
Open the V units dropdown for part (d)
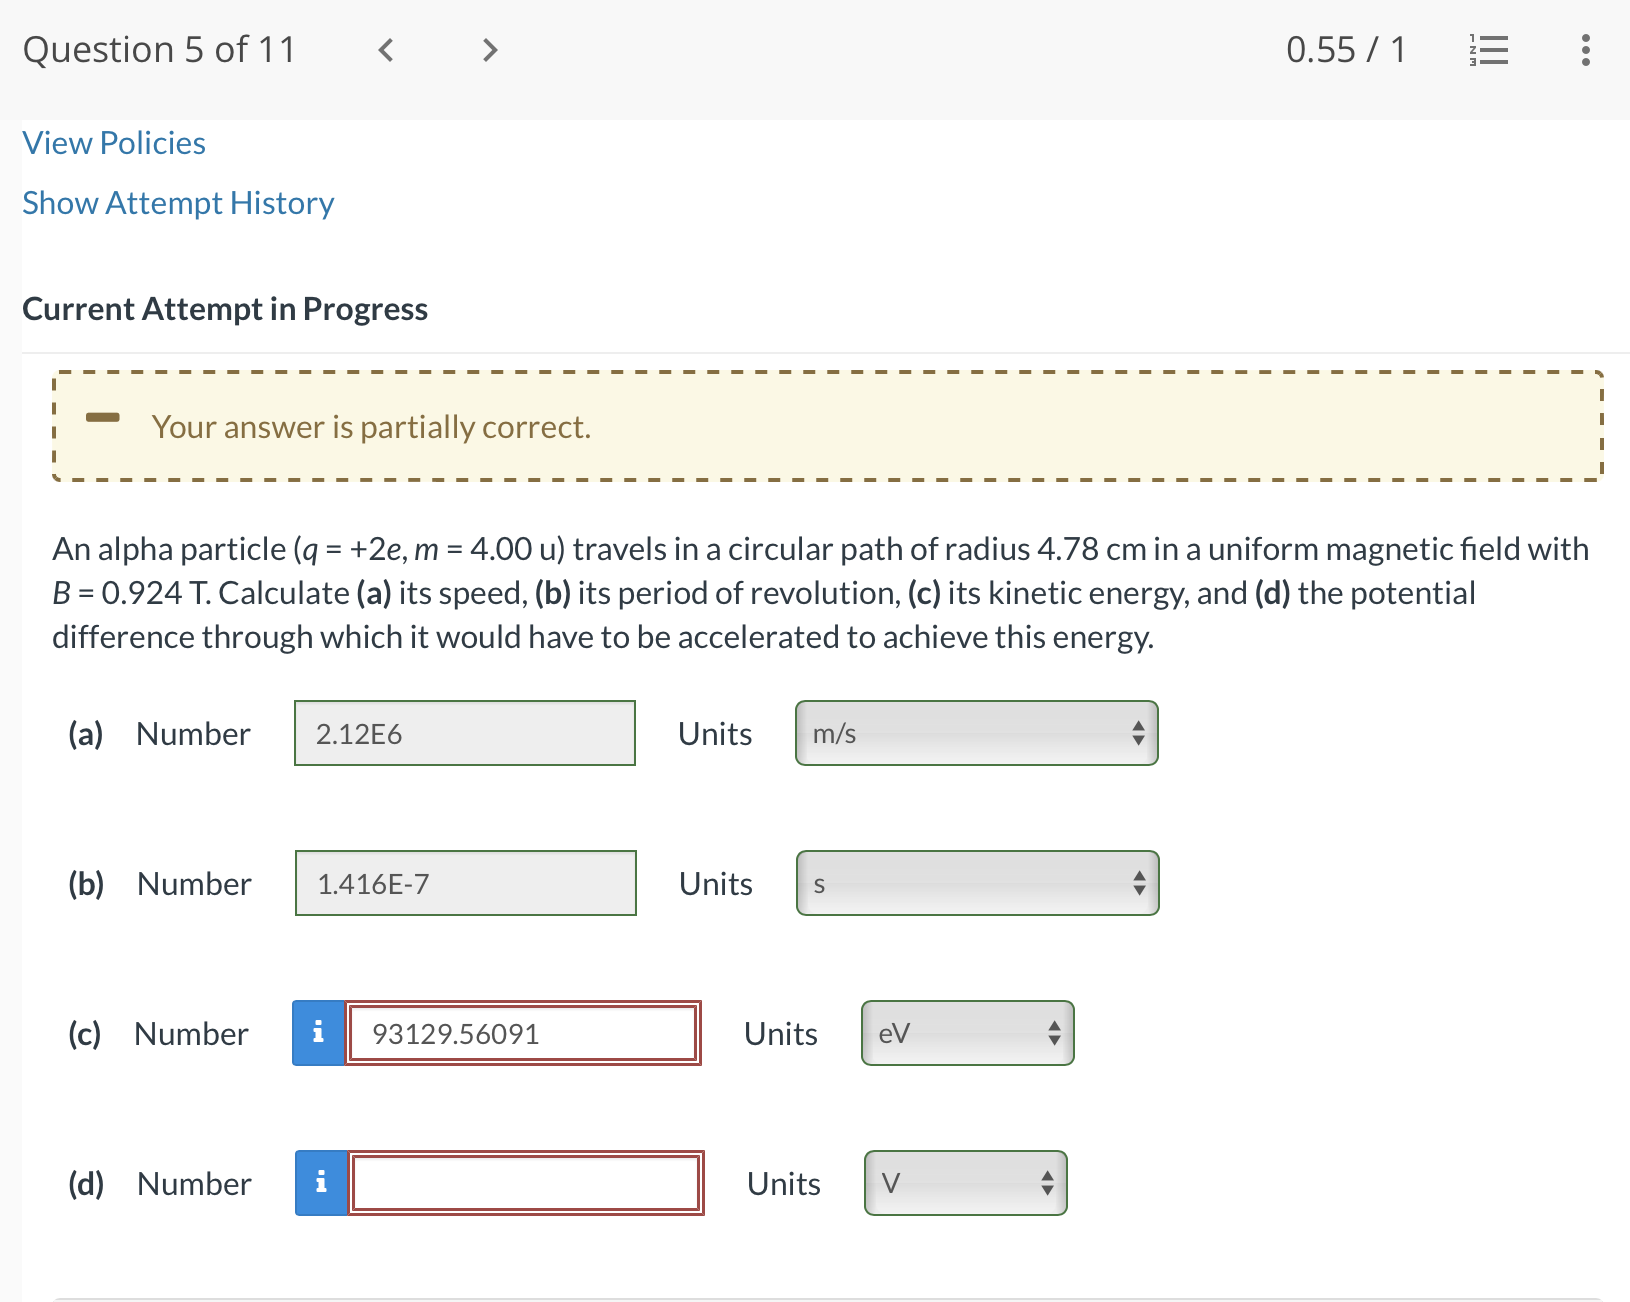click(x=963, y=1183)
